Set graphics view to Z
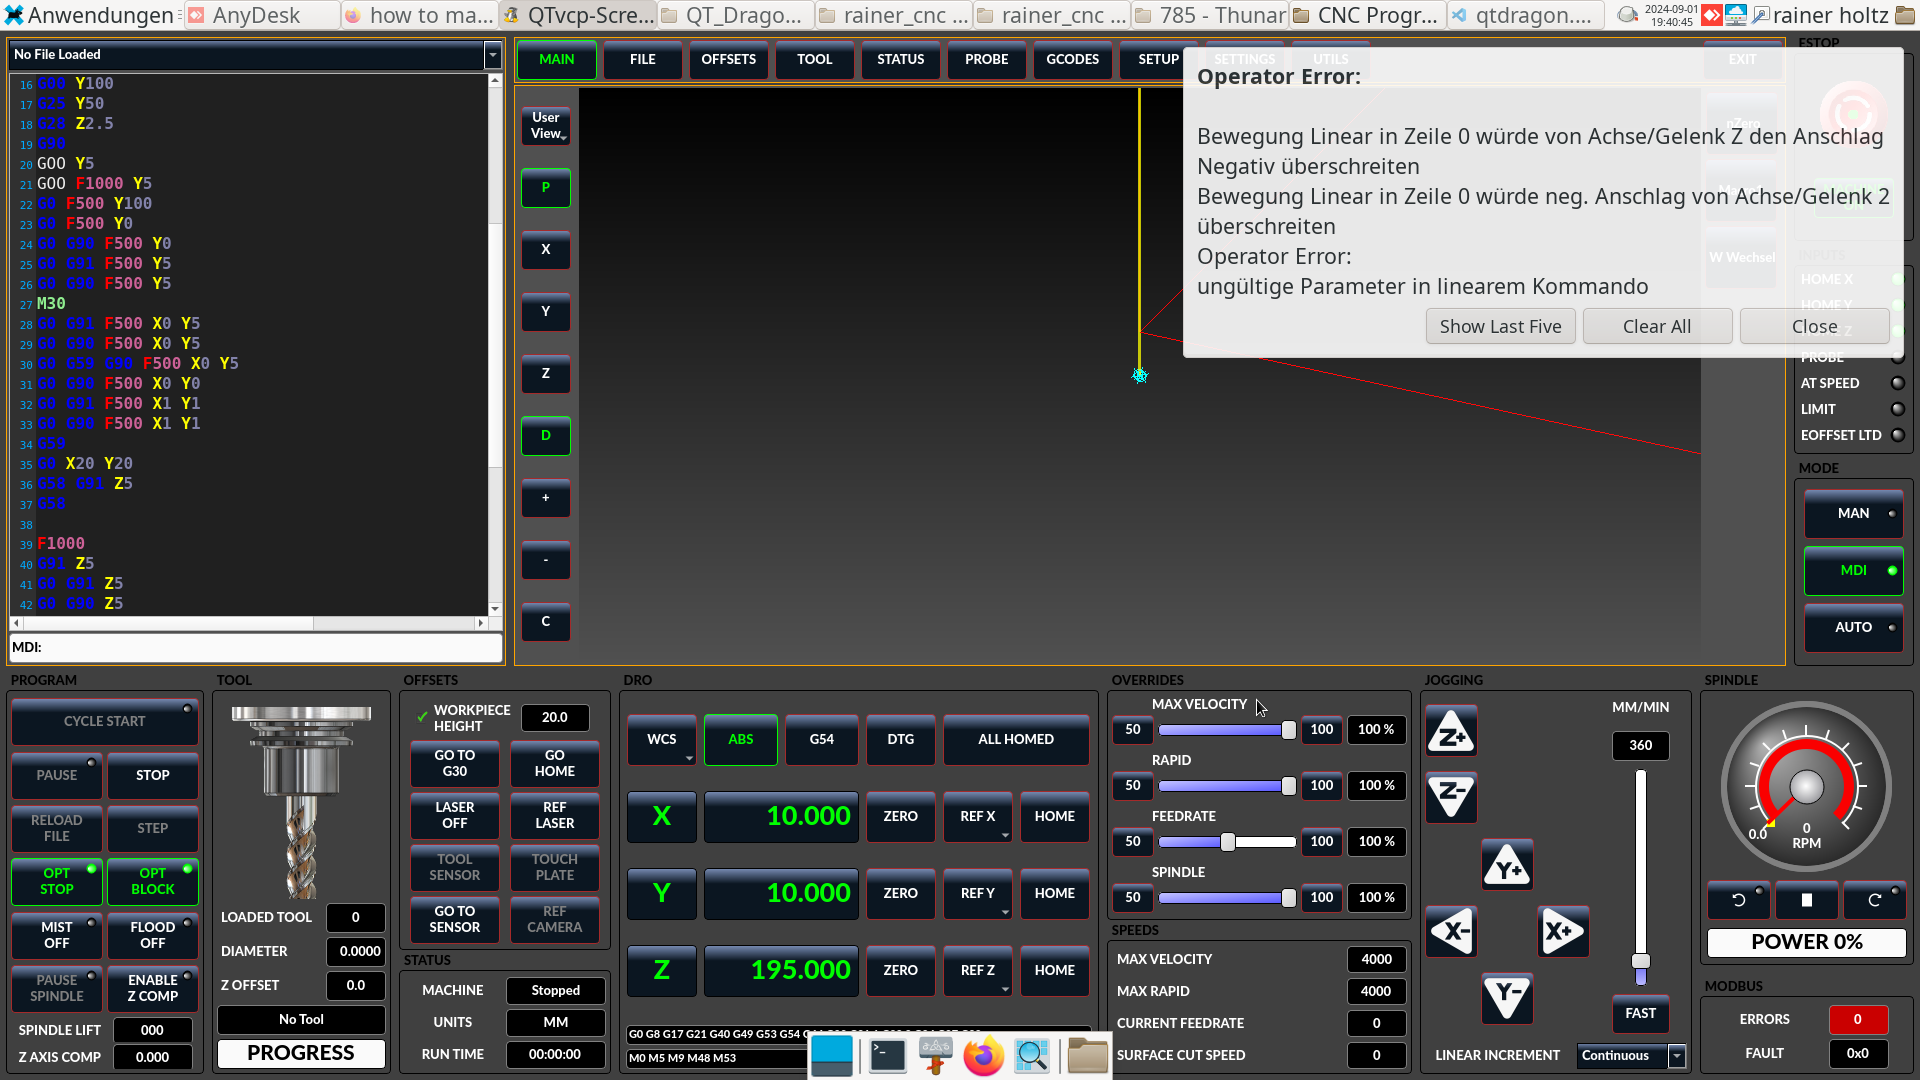This screenshot has width=1920, height=1080. pos(545,374)
